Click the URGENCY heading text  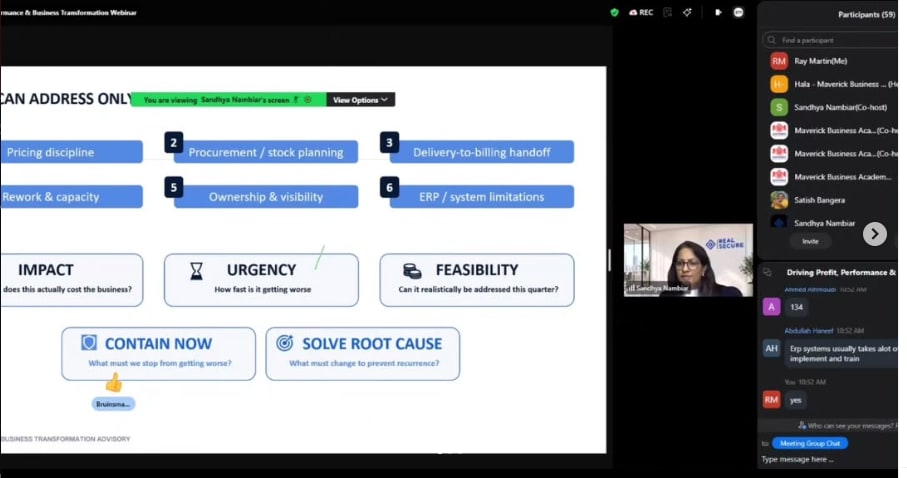pyautogui.click(x=261, y=270)
